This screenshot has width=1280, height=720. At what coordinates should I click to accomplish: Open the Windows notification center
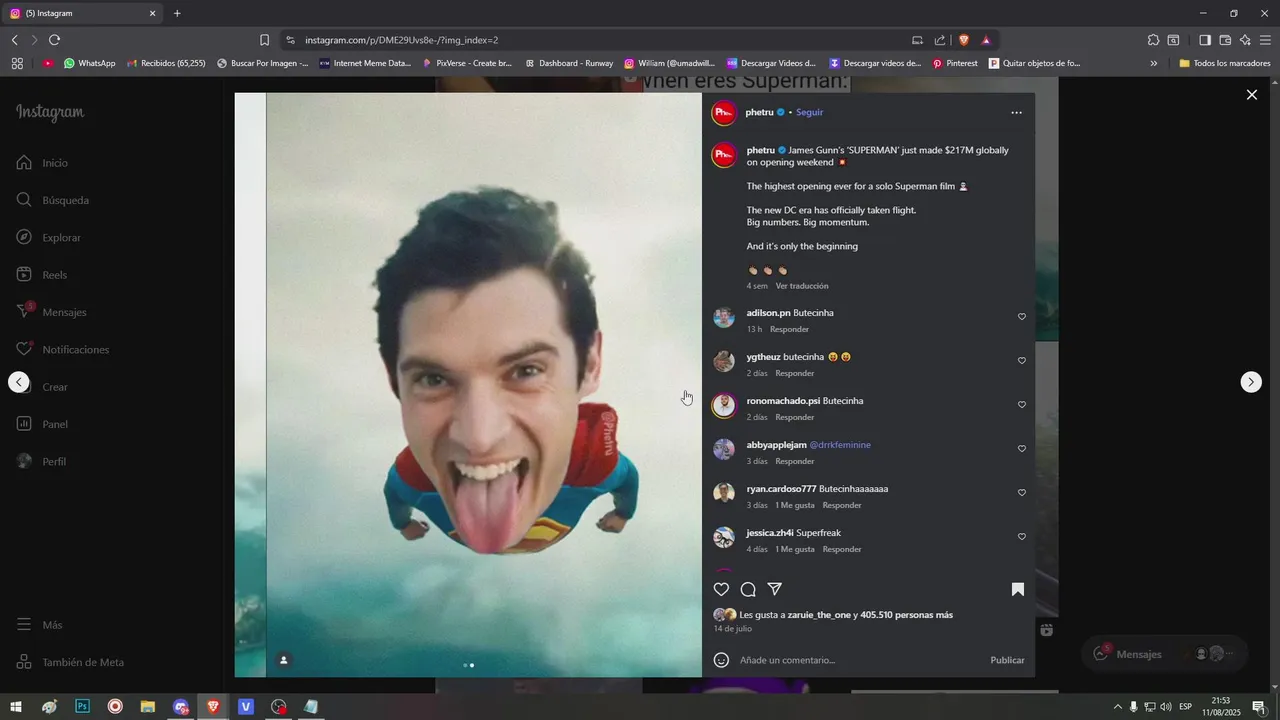pyautogui.click(x=1259, y=707)
